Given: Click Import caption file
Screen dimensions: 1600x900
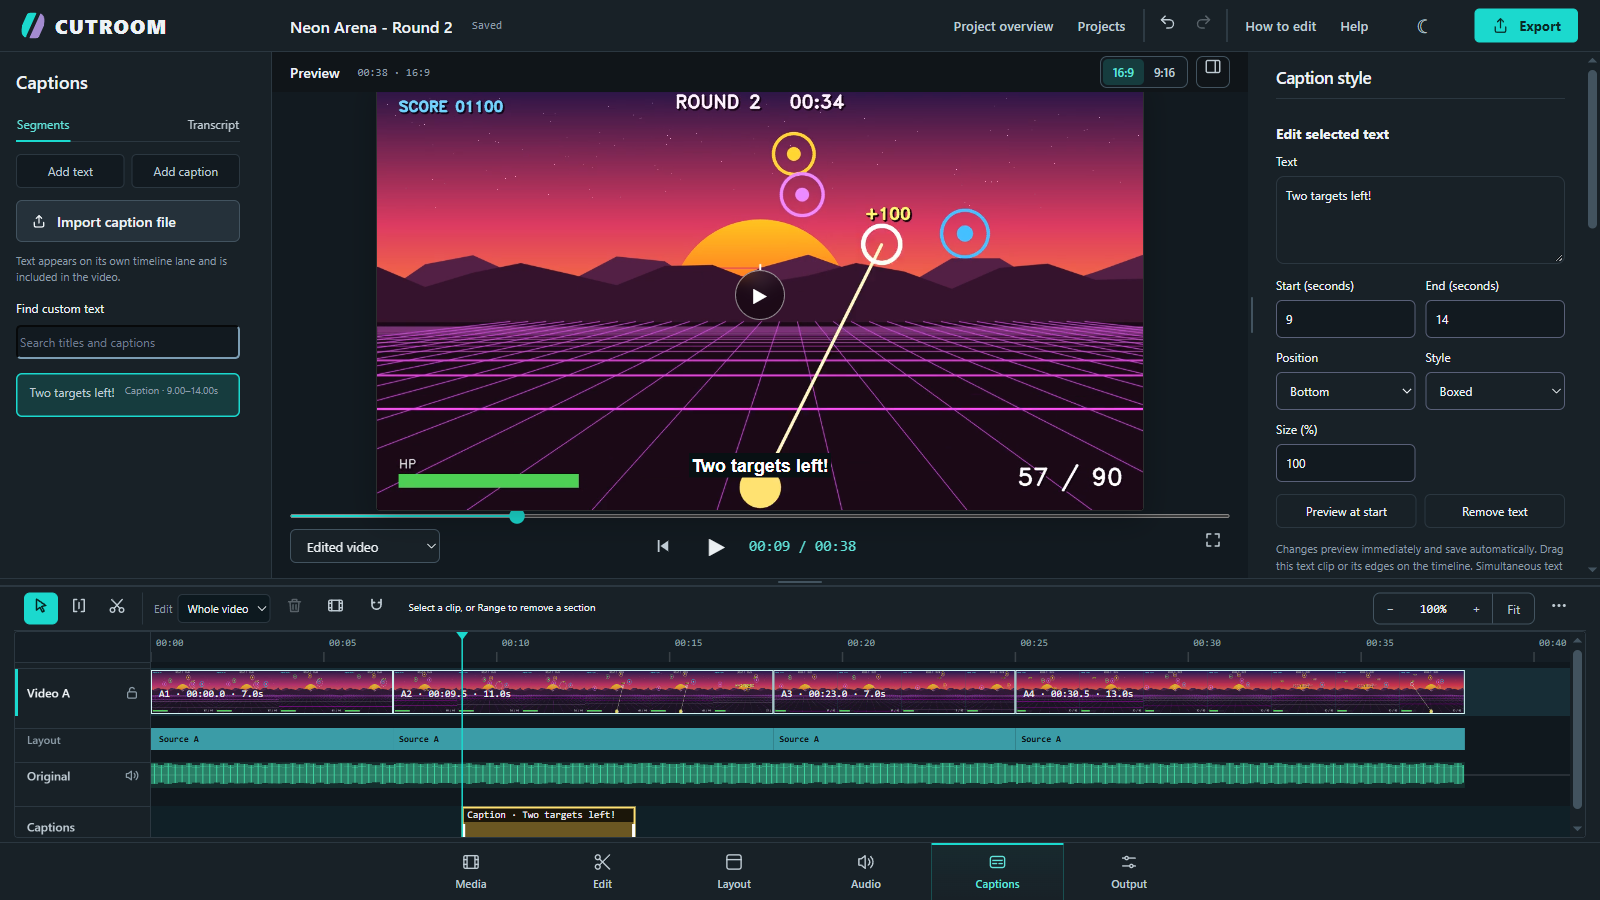Looking at the screenshot, I should click(x=128, y=221).
